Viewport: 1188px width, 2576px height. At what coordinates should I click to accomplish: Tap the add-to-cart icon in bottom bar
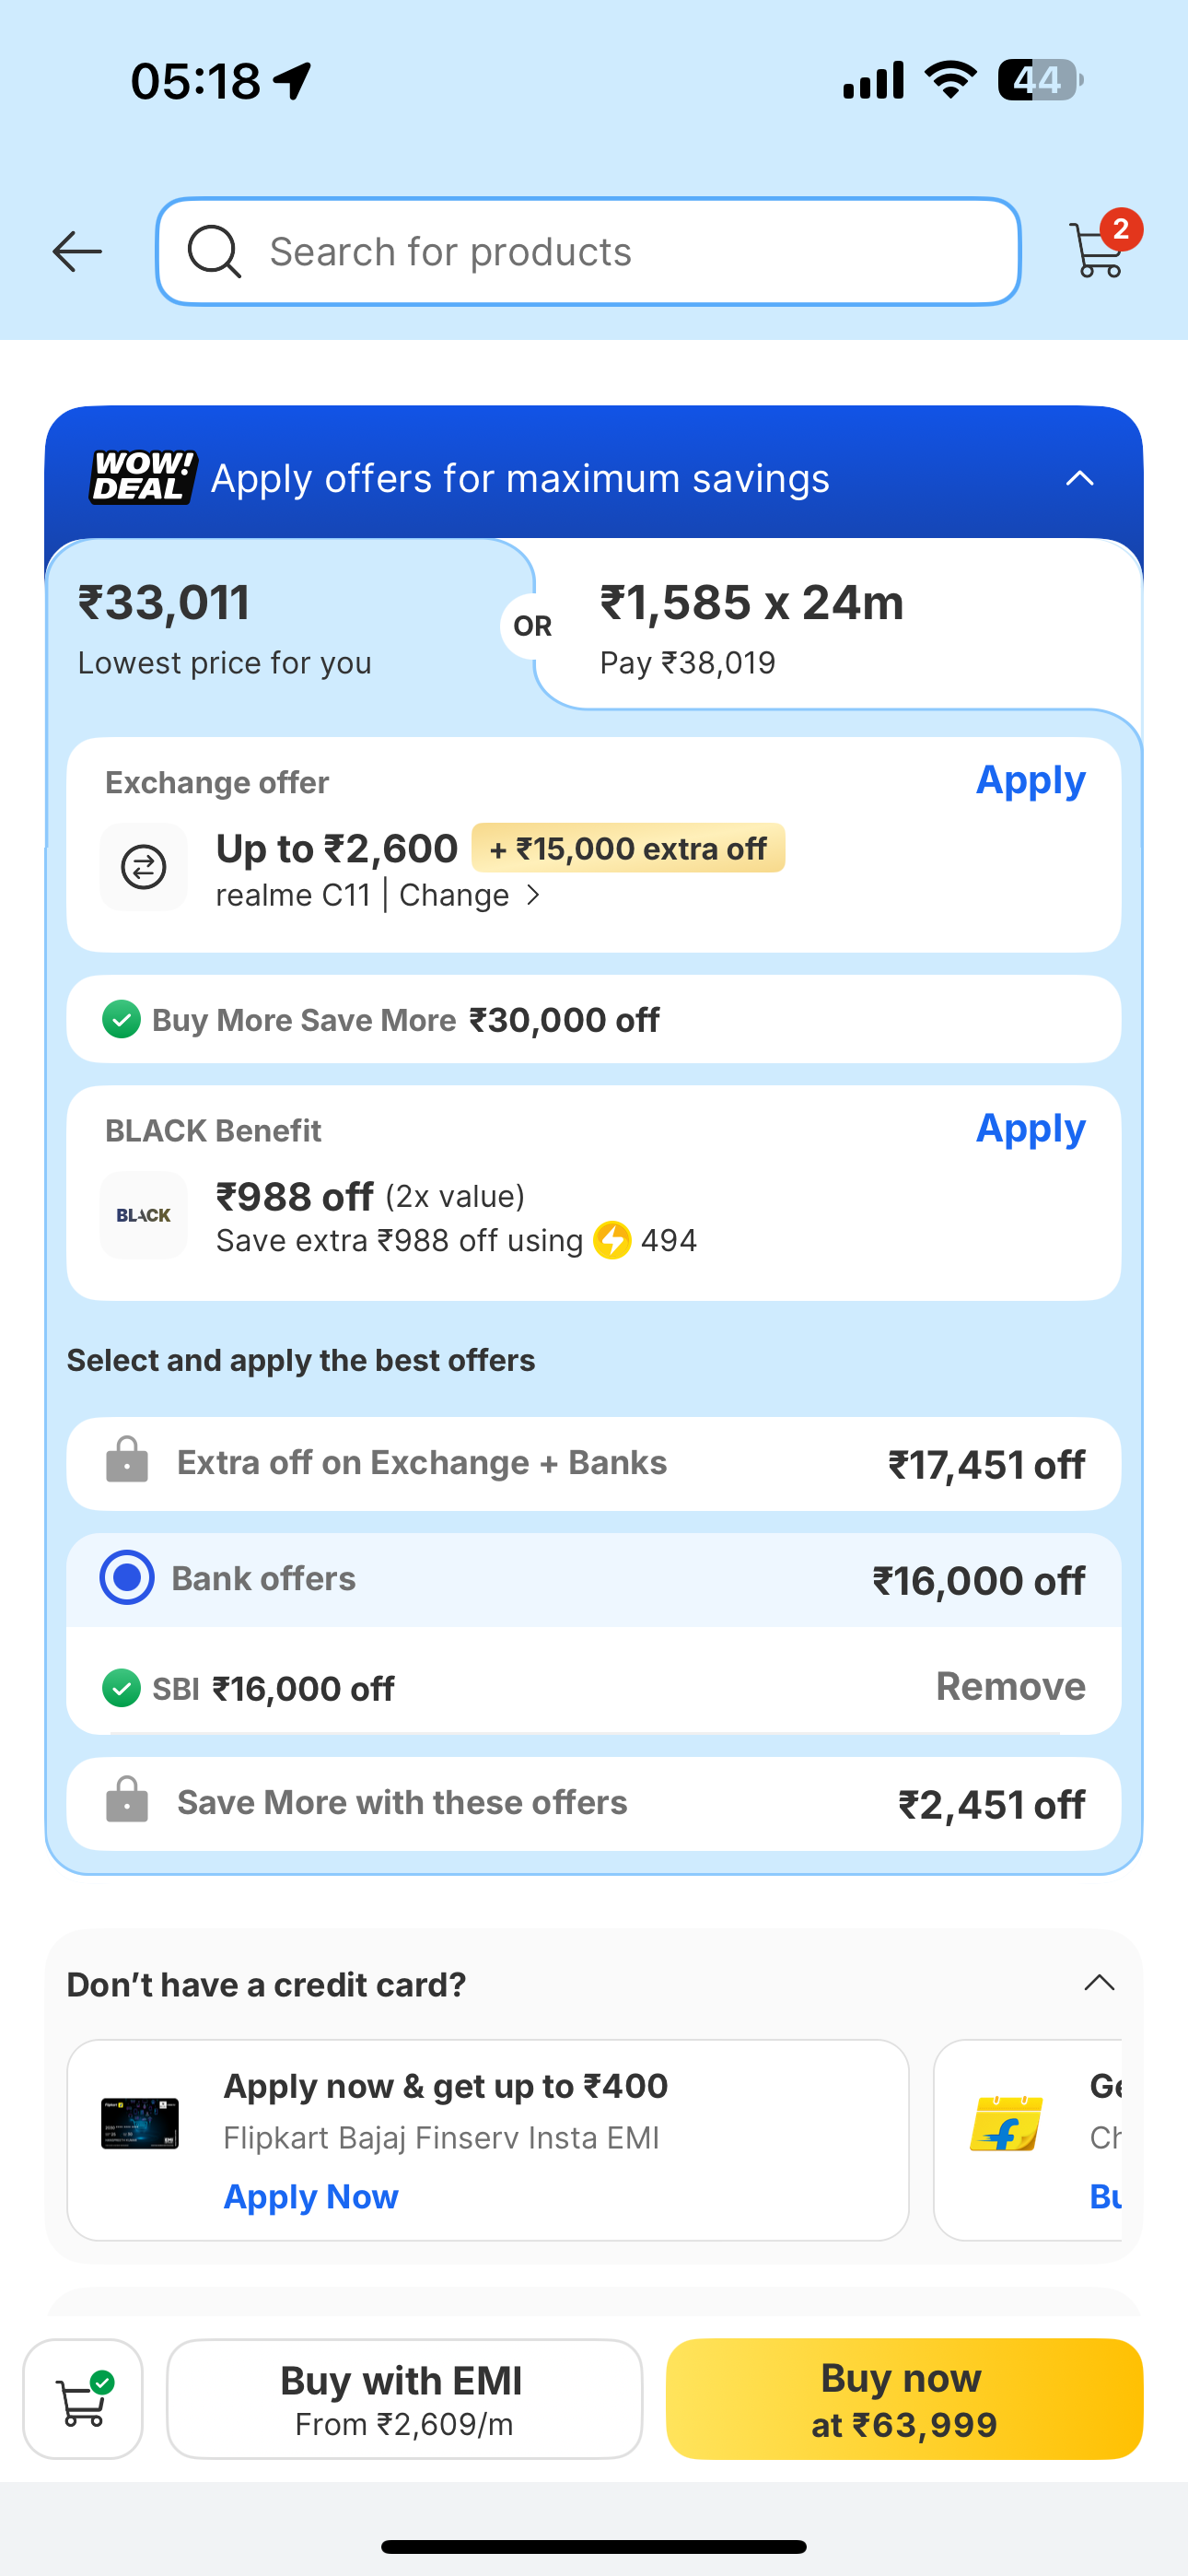pyautogui.click(x=83, y=2398)
